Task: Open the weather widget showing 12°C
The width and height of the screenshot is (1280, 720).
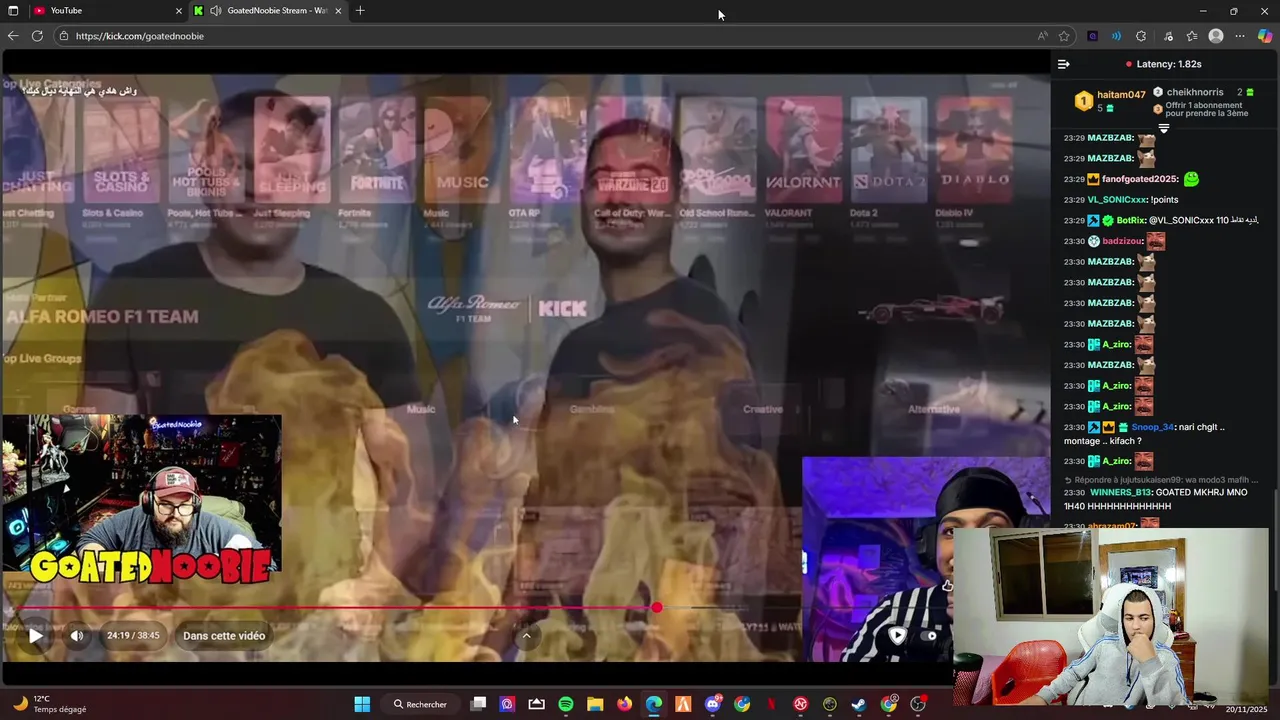Action: pyautogui.click(x=48, y=704)
